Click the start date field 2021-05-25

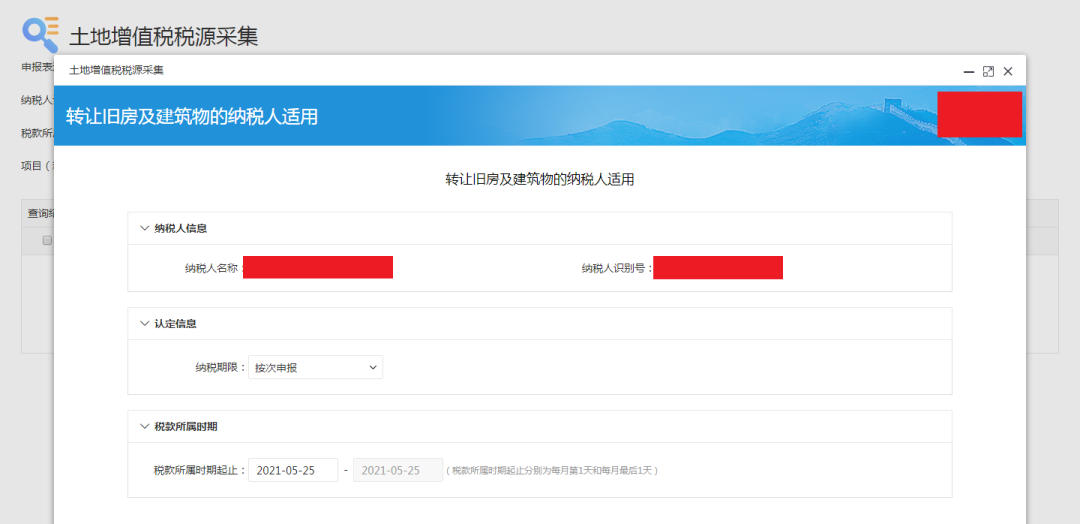pyautogui.click(x=293, y=470)
